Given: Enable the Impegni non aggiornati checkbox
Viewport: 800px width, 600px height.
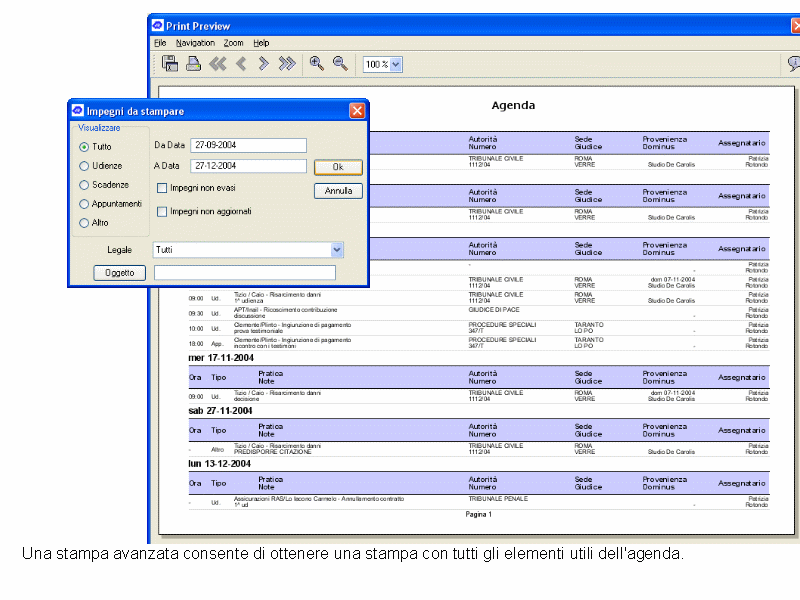Looking at the screenshot, I should [x=162, y=212].
